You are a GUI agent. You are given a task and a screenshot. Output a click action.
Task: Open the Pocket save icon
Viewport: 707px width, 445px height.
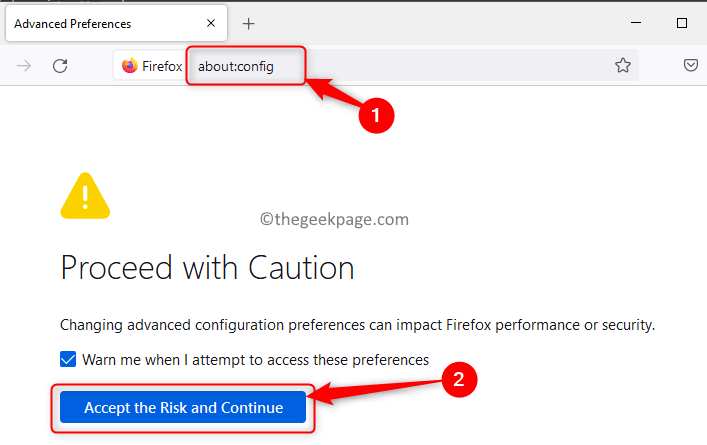[691, 66]
